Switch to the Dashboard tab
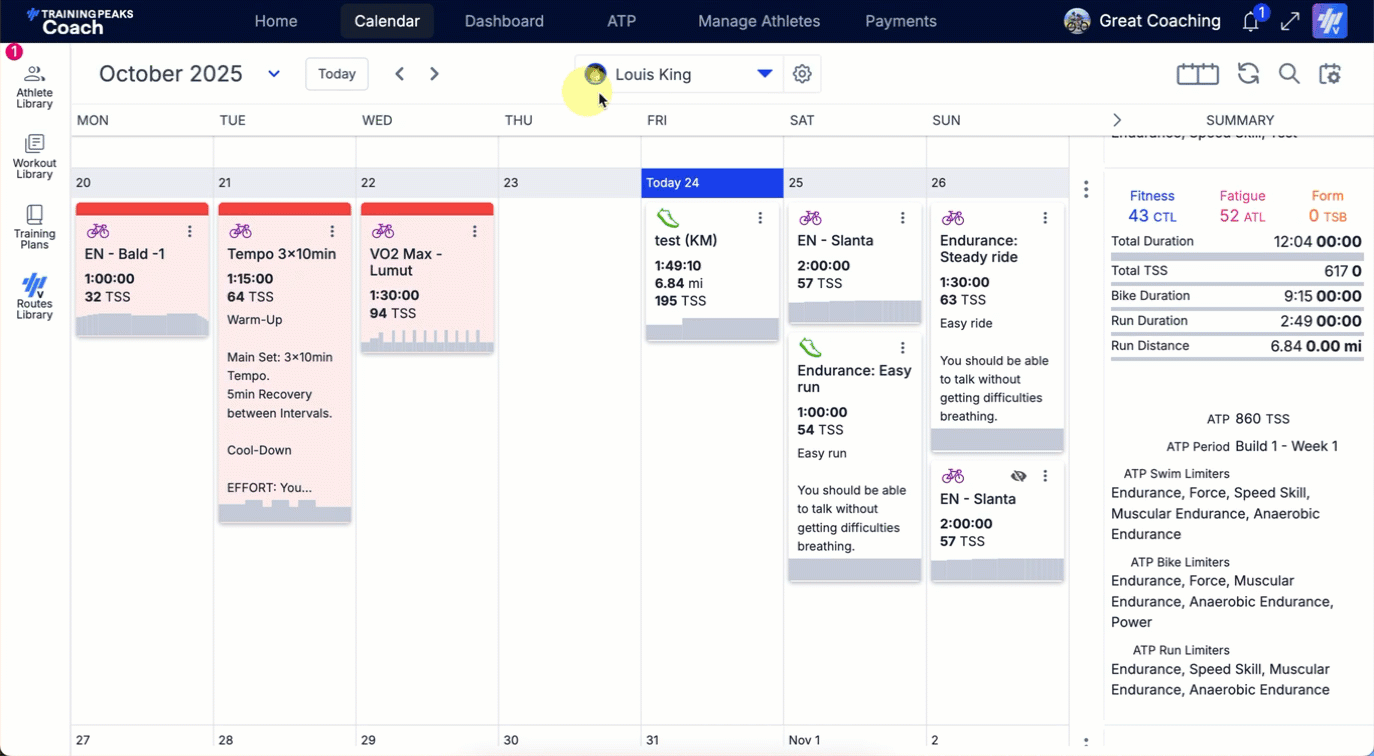The width and height of the screenshot is (1374, 756). (504, 21)
